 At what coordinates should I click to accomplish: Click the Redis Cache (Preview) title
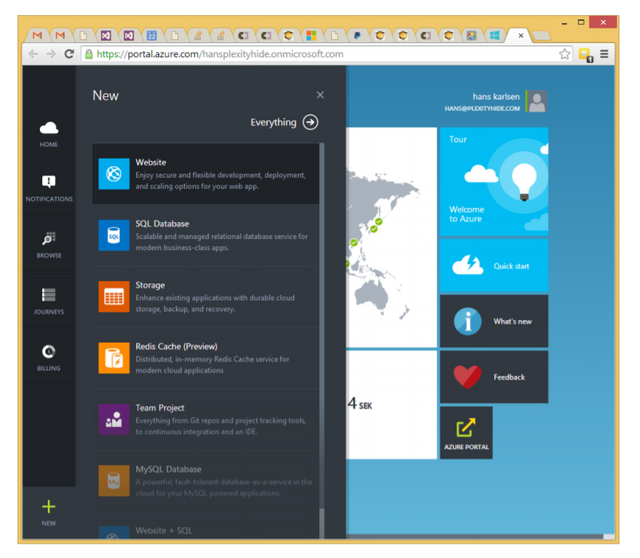[176, 346]
